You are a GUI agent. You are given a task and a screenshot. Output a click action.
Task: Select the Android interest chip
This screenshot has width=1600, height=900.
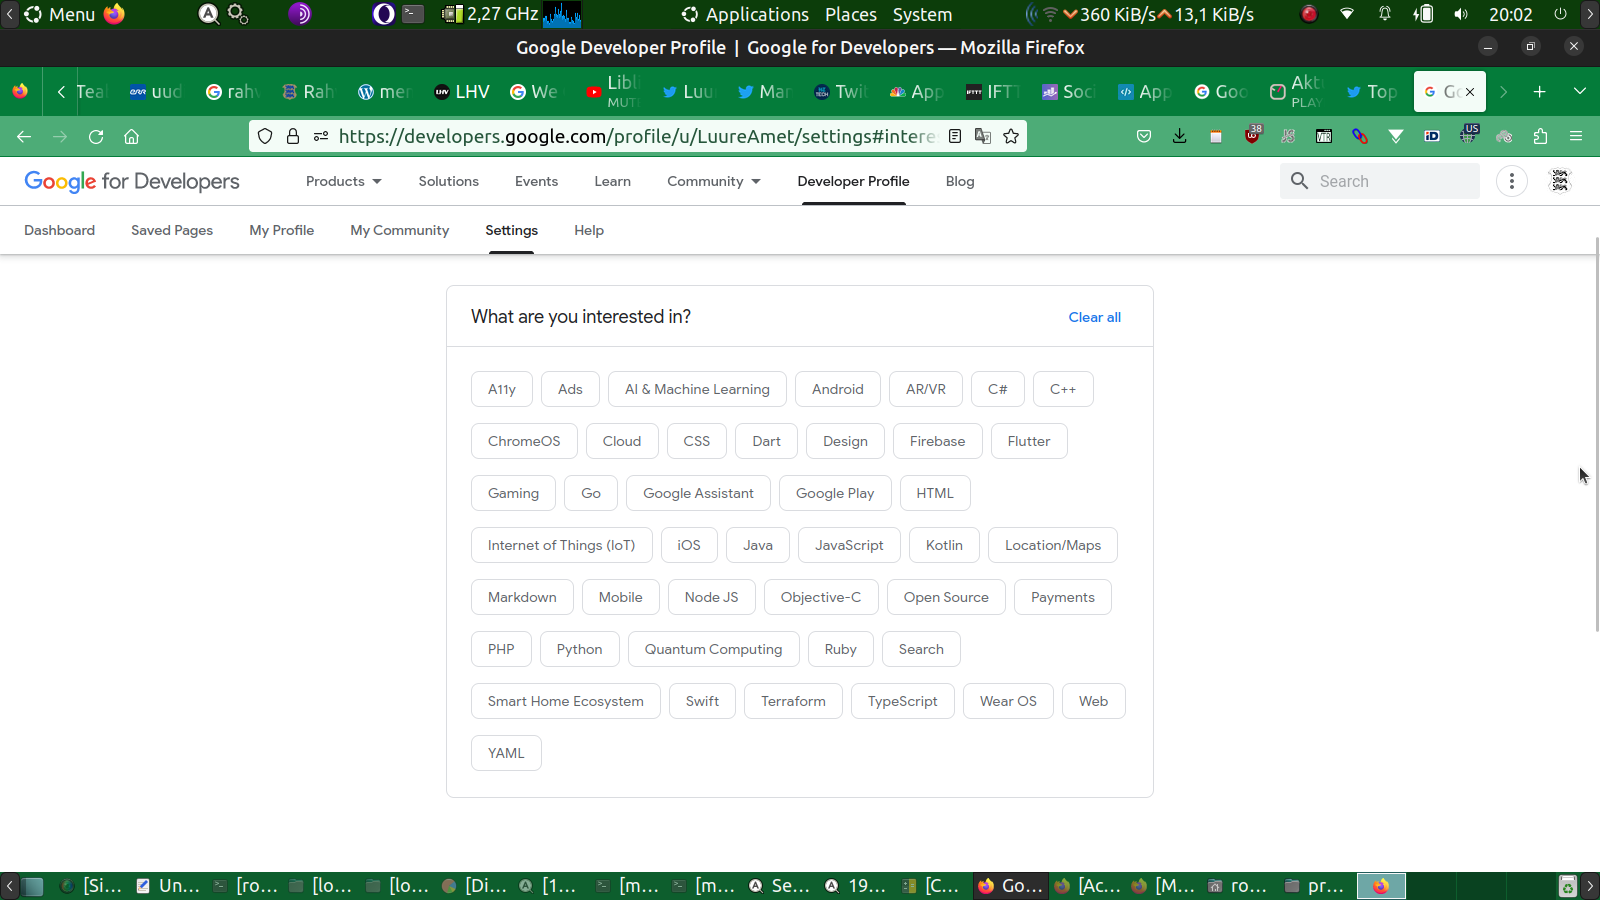(838, 389)
